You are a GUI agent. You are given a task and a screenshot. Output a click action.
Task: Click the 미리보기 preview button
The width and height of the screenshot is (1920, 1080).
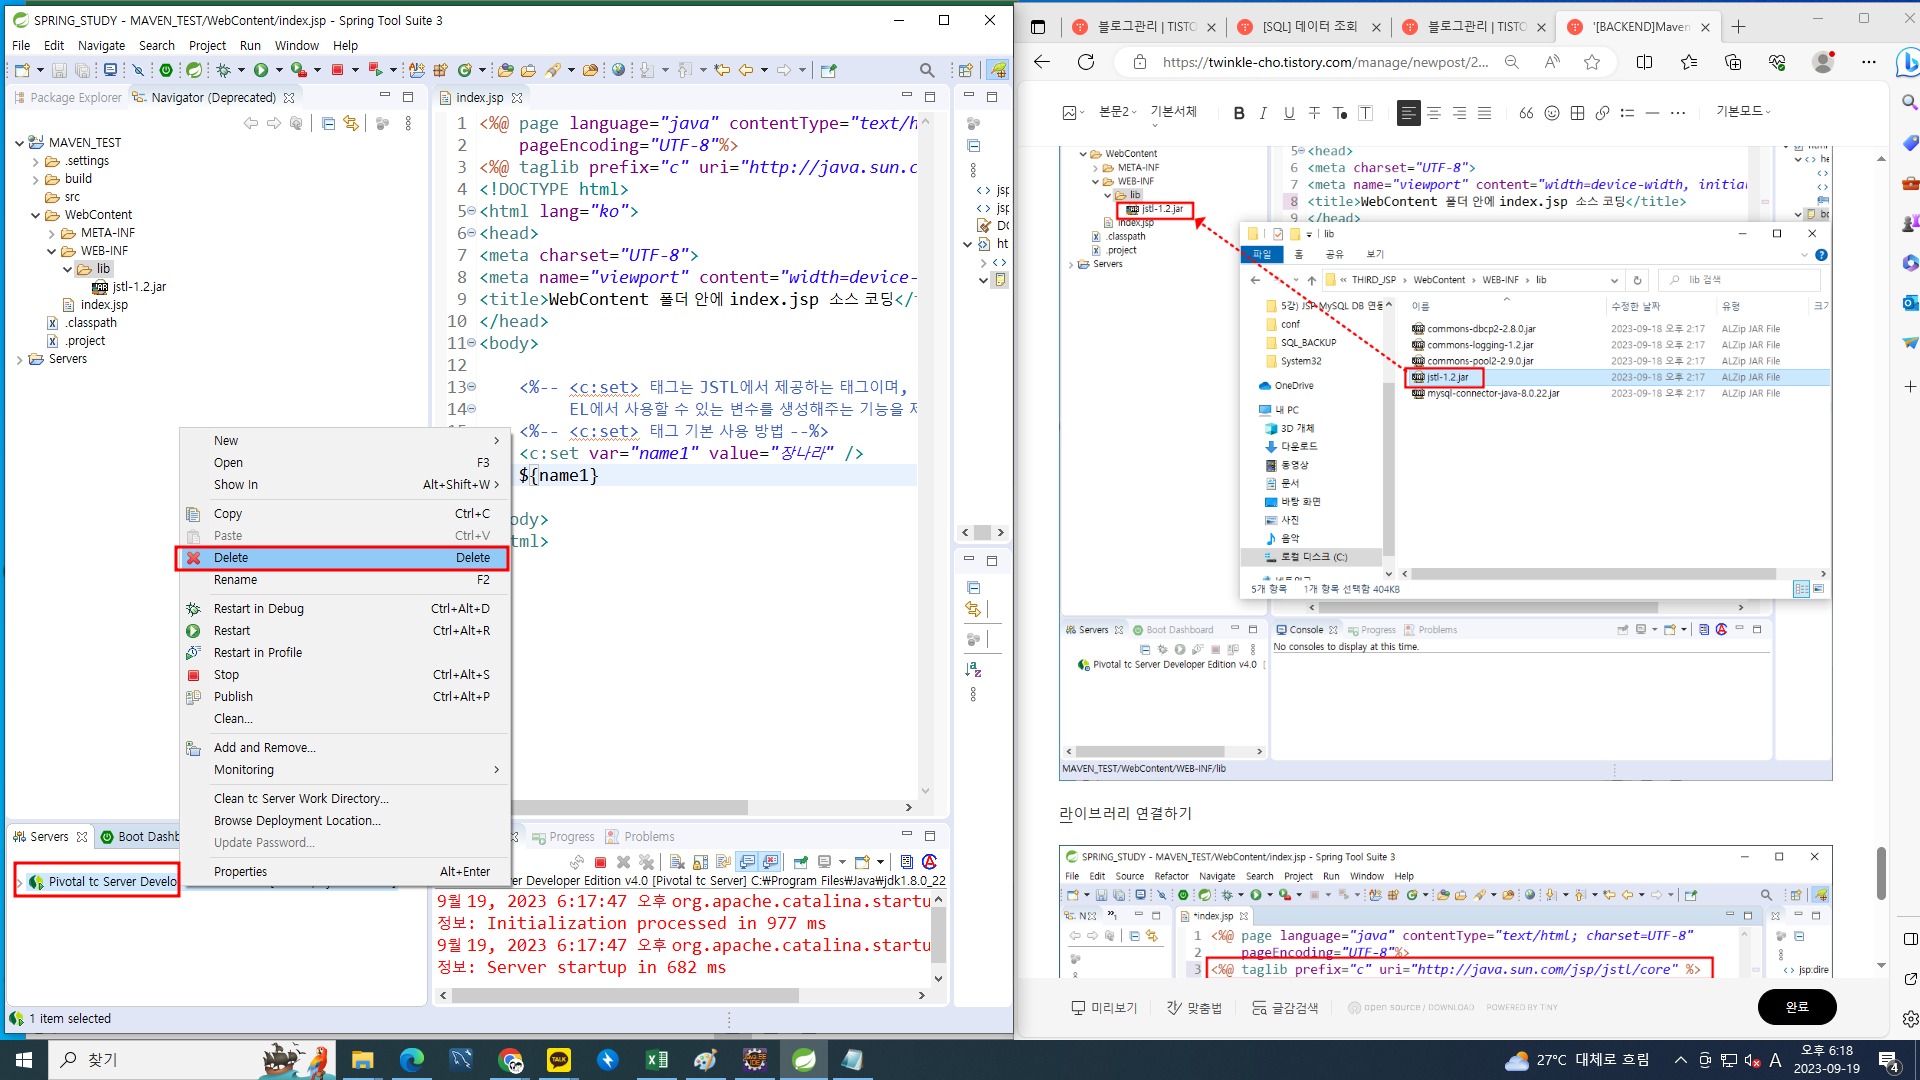point(1104,1007)
